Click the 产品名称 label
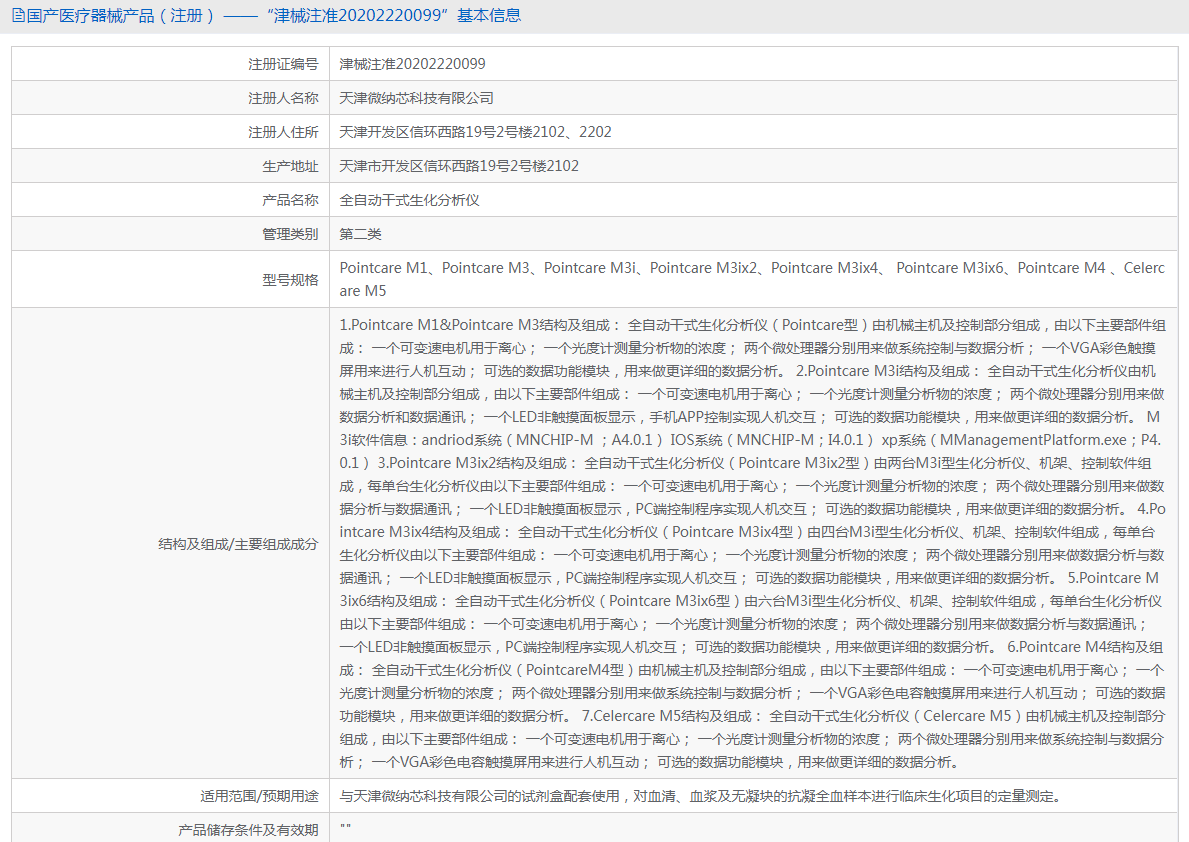The image size is (1189, 842). pyautogui.click(x=290, y=201)
